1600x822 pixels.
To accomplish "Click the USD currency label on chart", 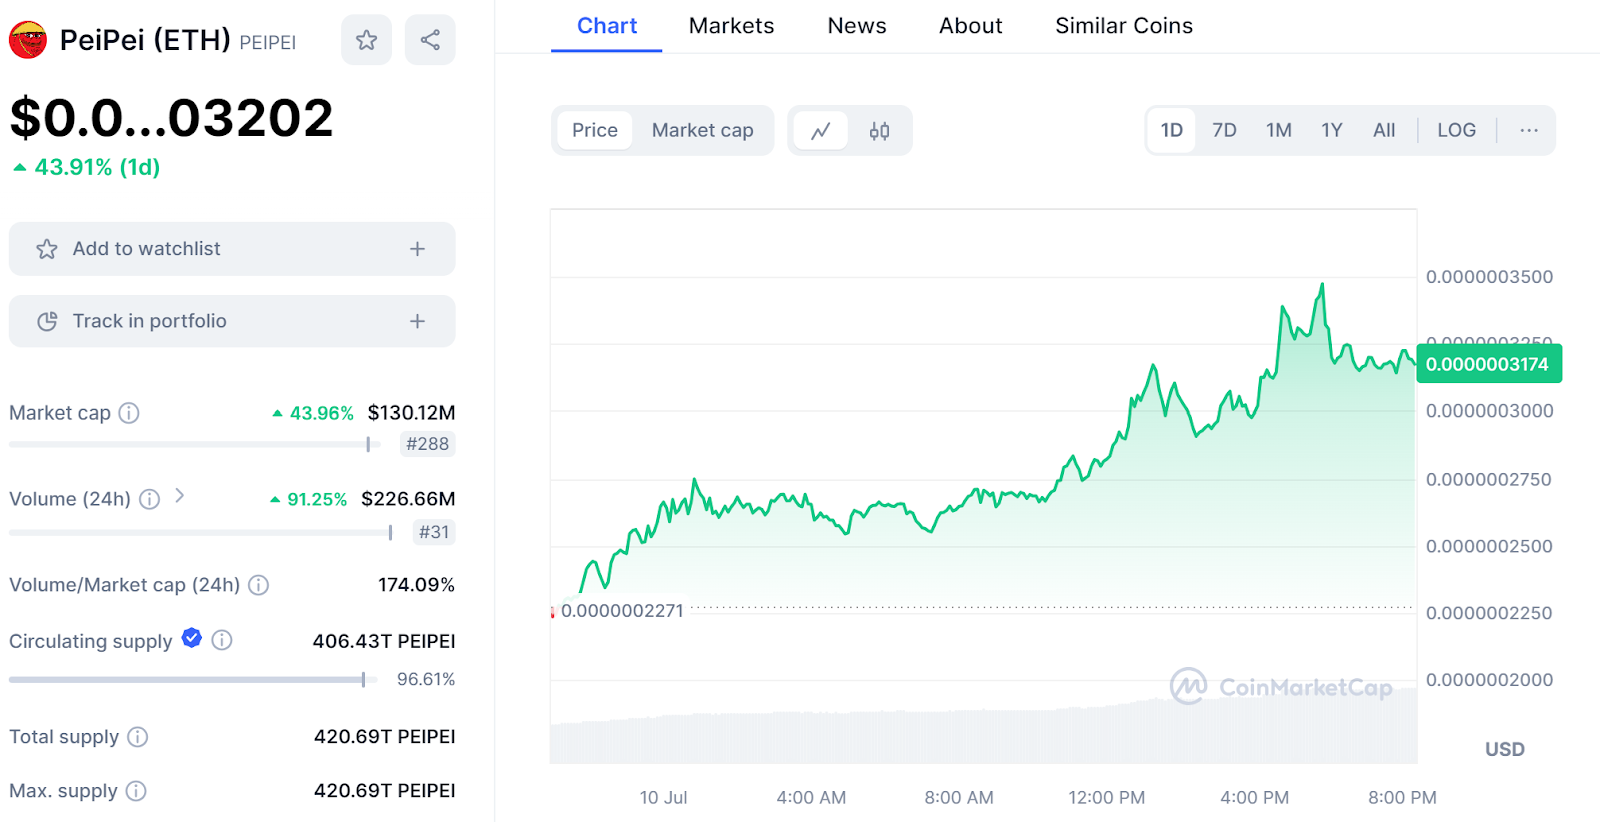I will pyautogui.click(x=1504, y=749).
